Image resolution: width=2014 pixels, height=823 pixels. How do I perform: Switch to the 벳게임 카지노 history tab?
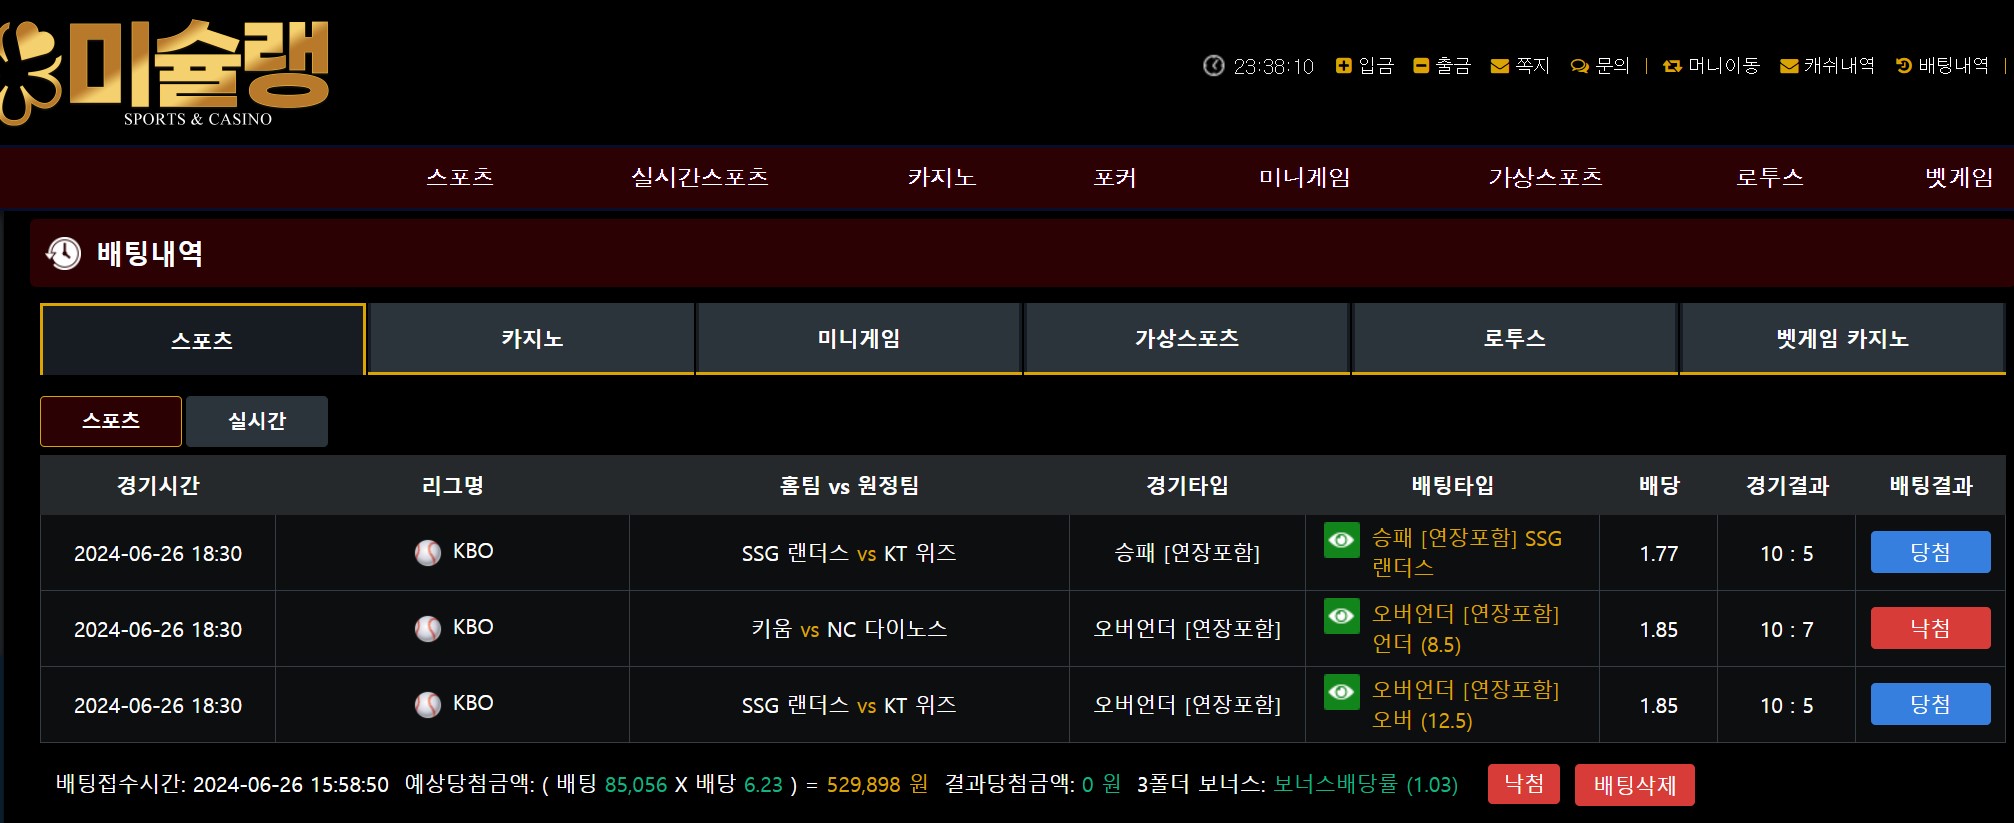click(1842, 339)
